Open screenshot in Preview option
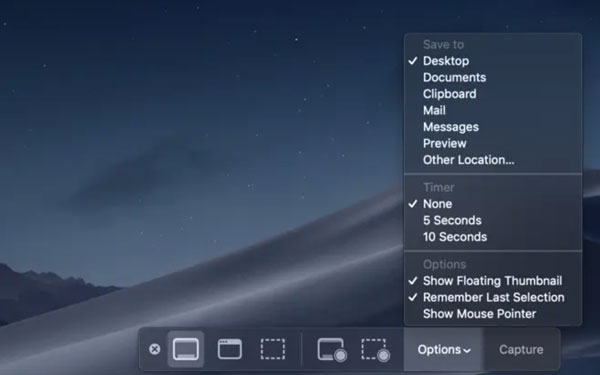 (493, 143)
